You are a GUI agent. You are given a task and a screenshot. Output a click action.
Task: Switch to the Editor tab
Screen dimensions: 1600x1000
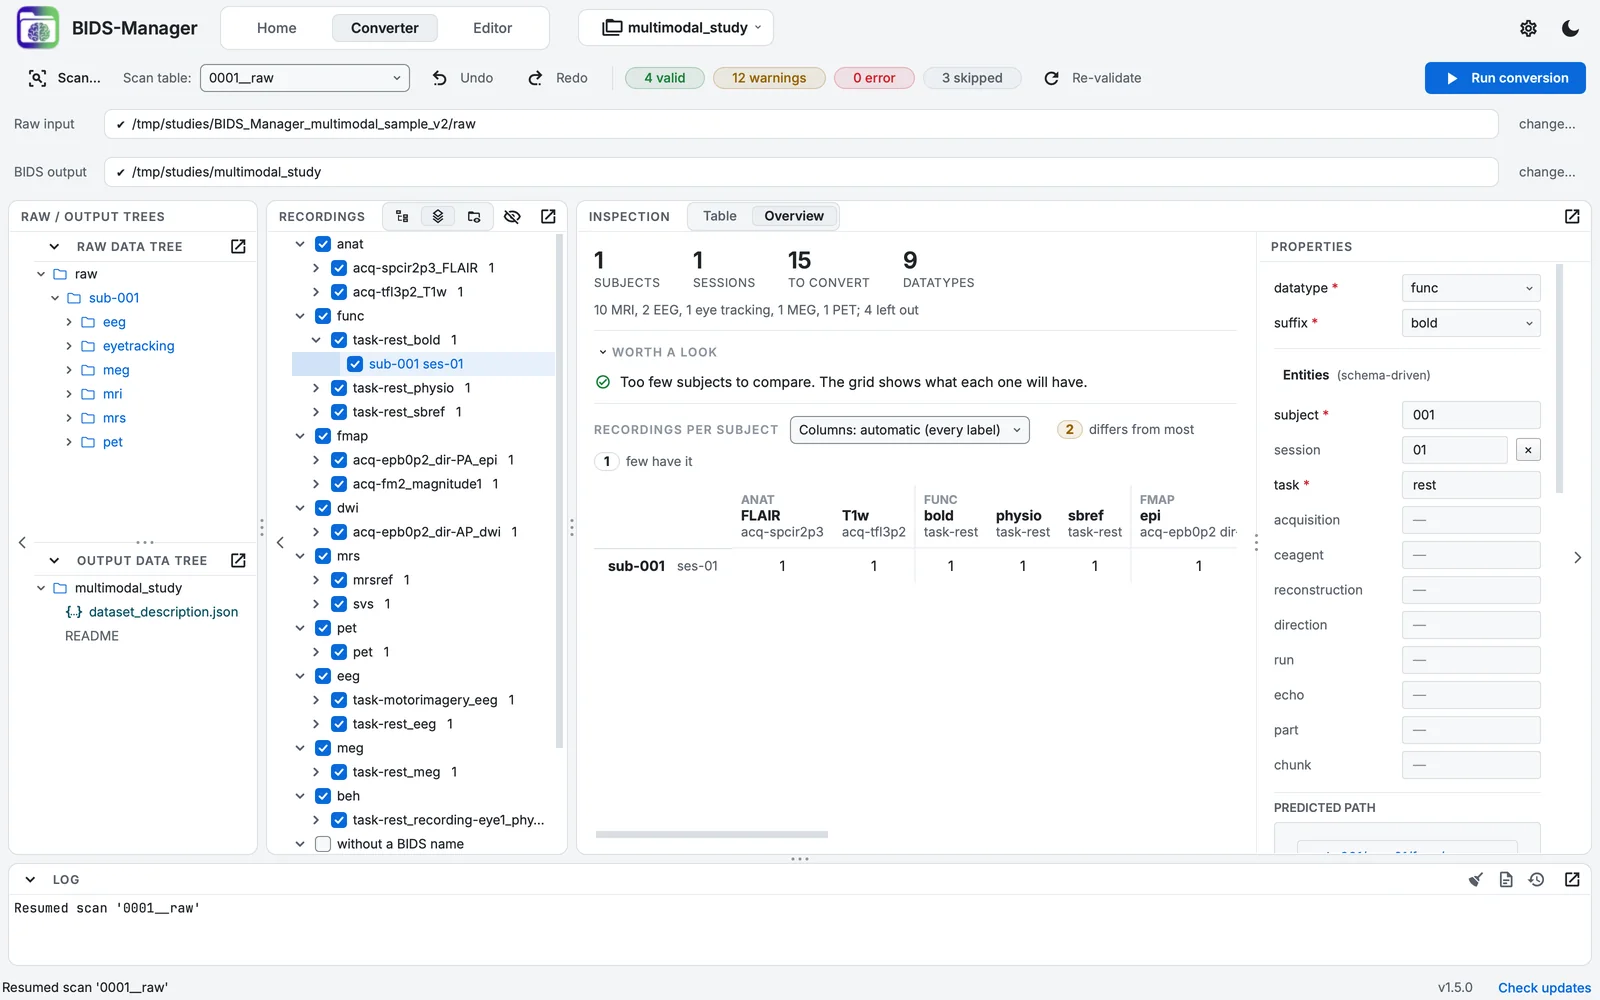493,28
